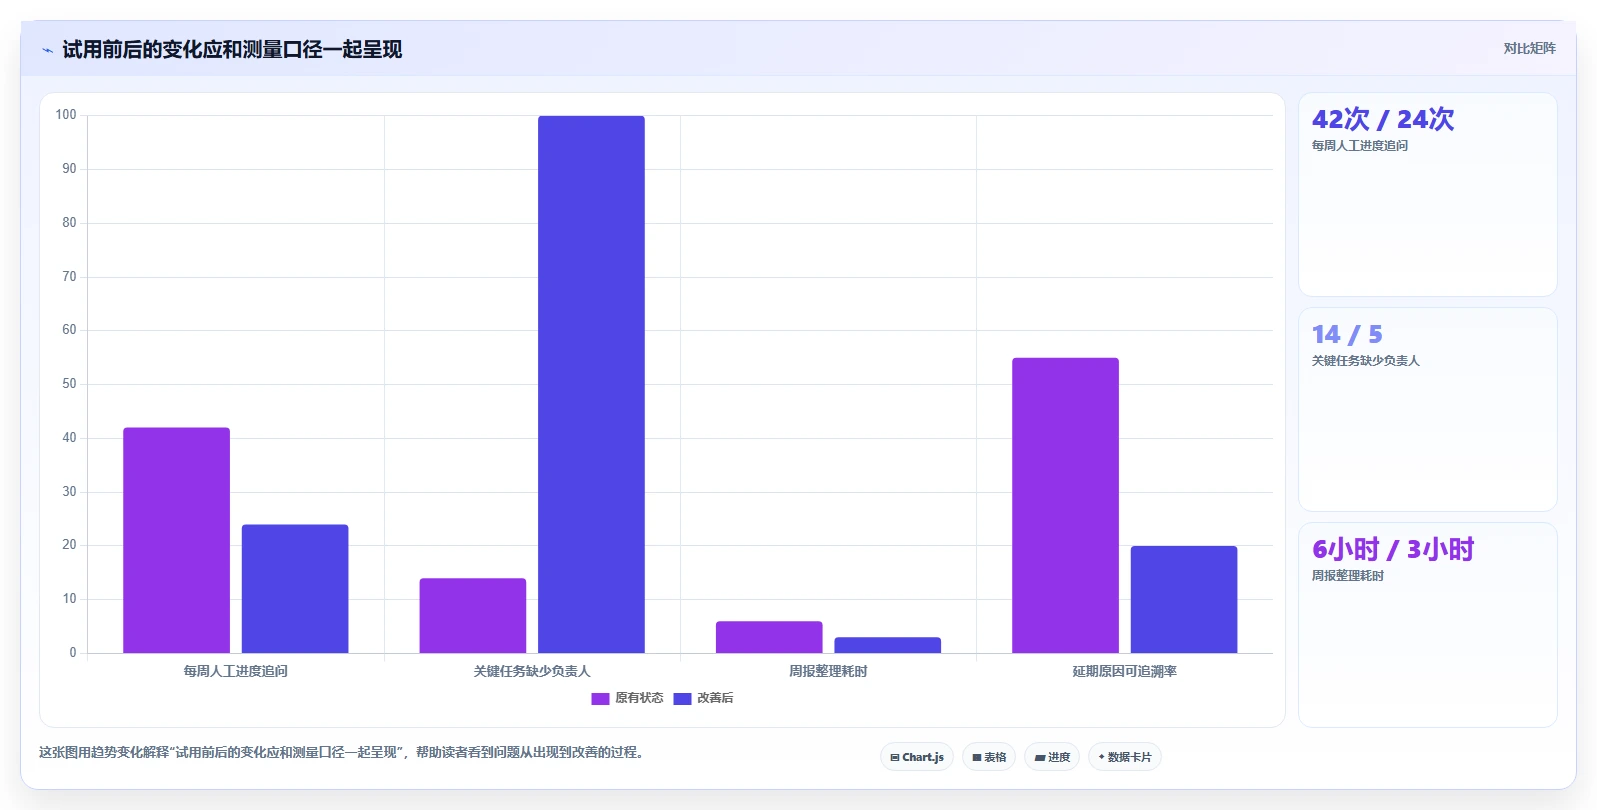Click the y-axis value 100
The width and height of the screenshot is (1597, 810).
66,115
